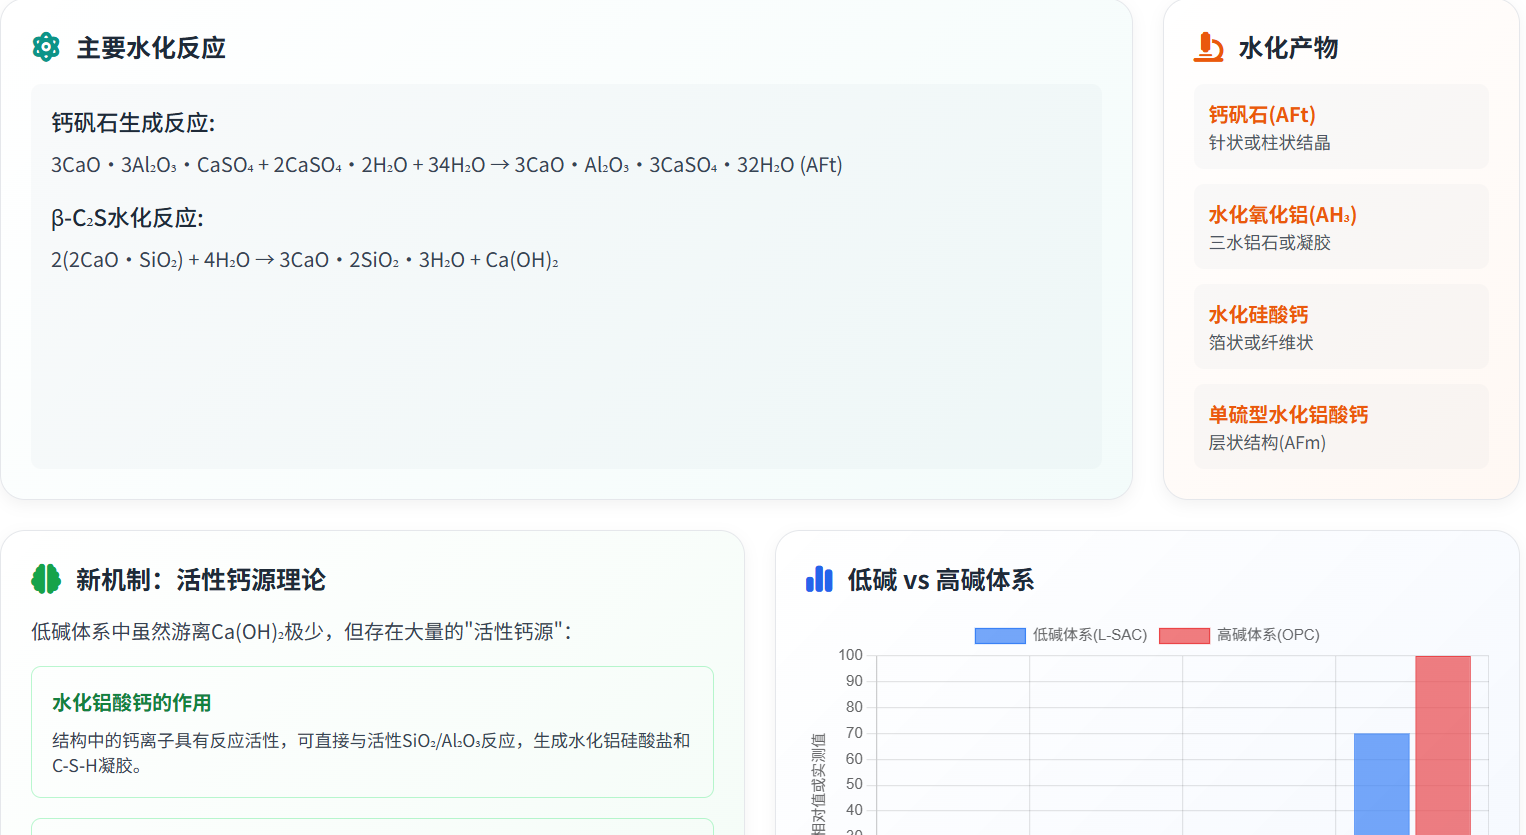Click the blue low-alkali bar in chart
Viewport: 1526px width, 835px height.
[x=1381, y=785]
